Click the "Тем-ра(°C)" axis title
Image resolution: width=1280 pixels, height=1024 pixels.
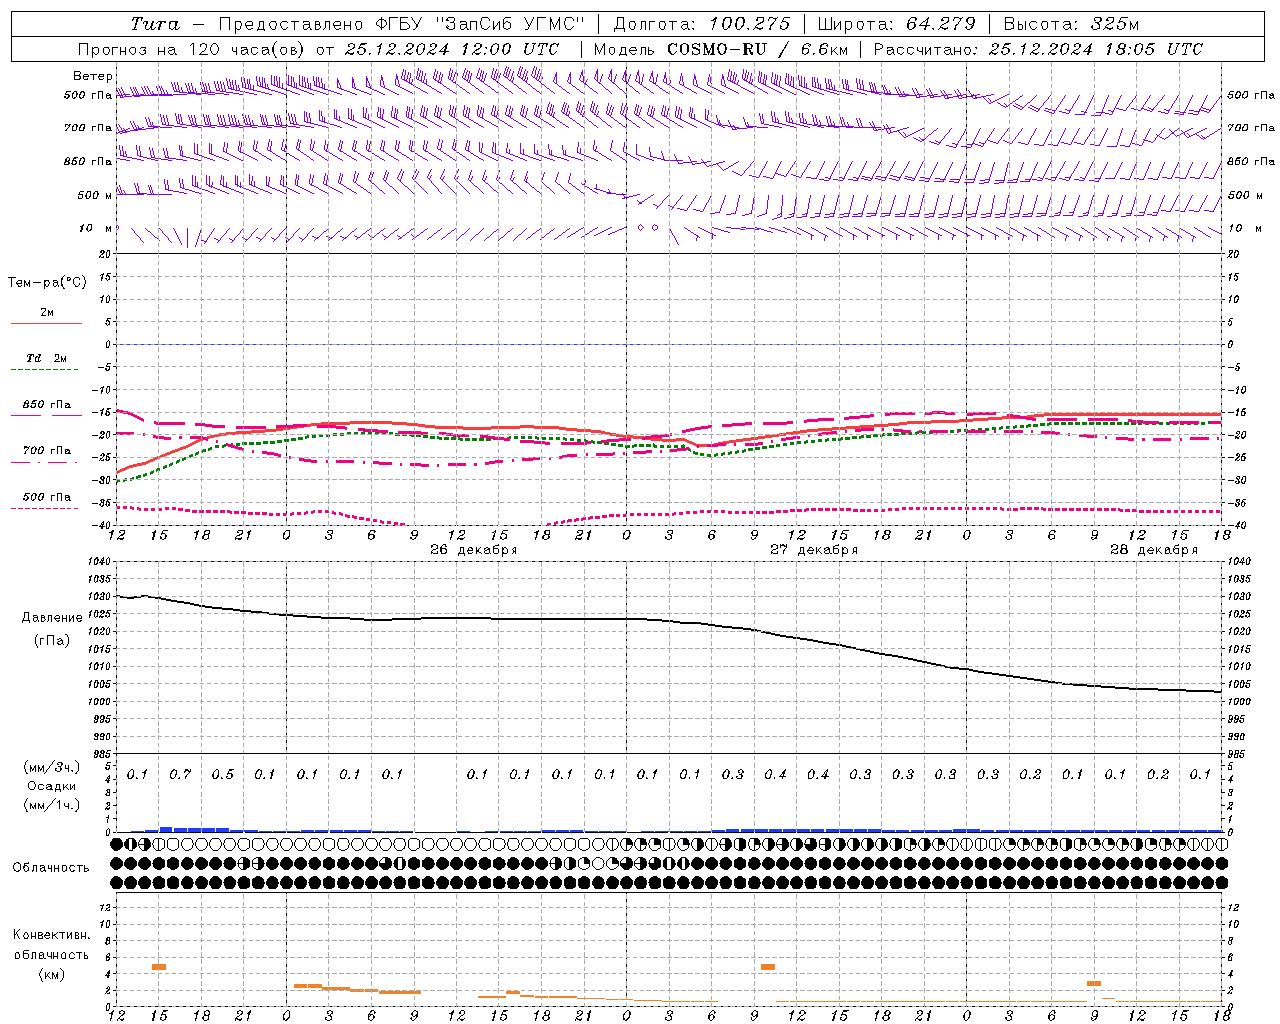47,283
